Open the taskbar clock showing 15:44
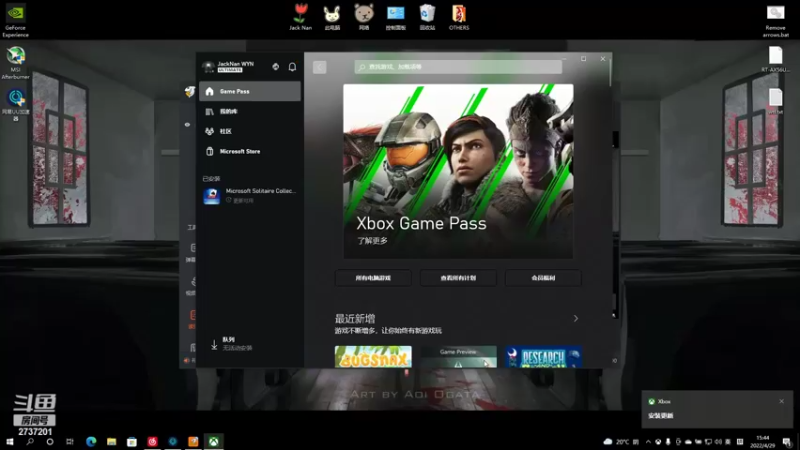Image resolution: width=800 pixels, height=450 pixels. click(x=763, y=442)
